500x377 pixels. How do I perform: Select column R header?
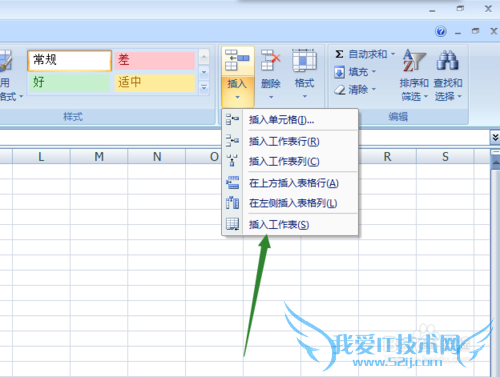[387, 156]
